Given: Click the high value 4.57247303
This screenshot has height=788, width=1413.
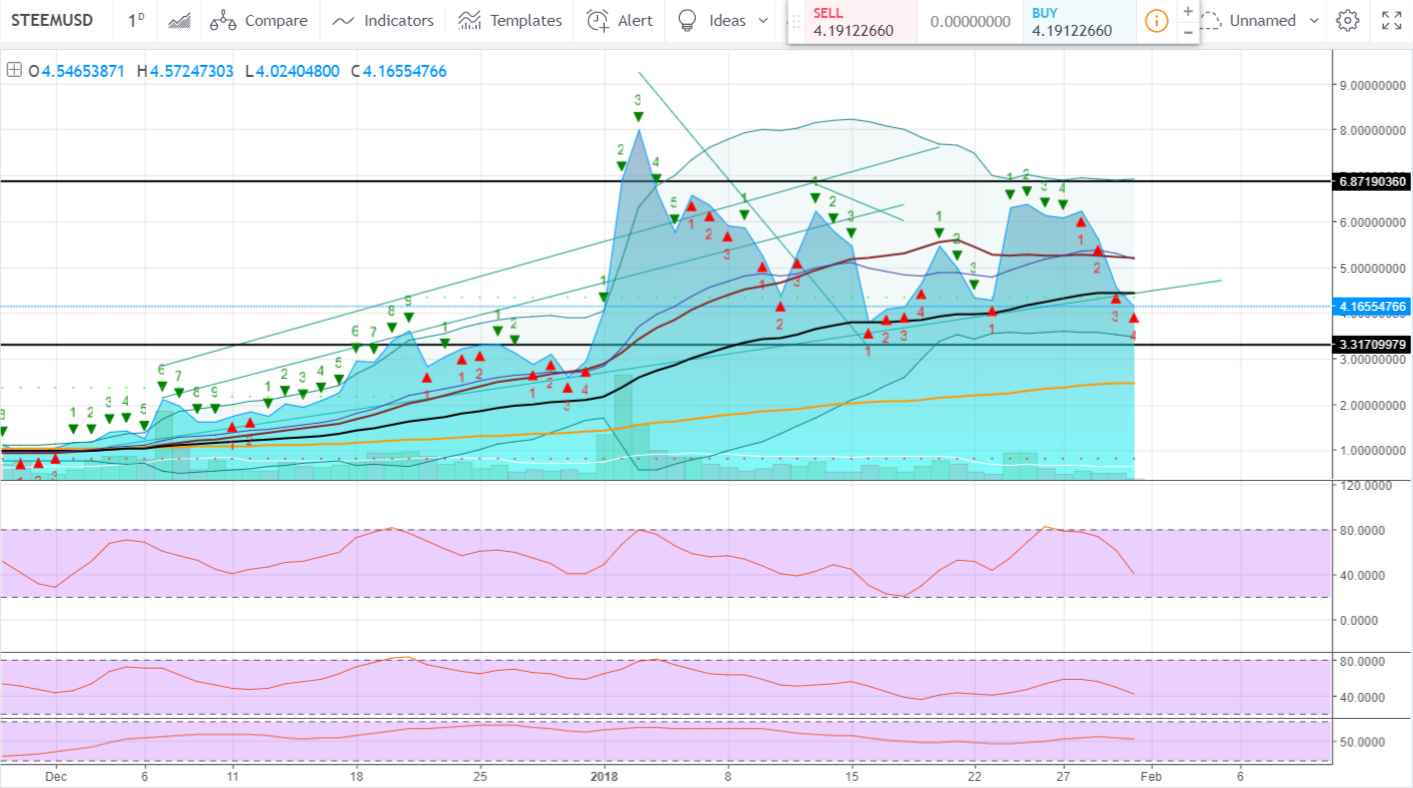Looking at the screenshot, I should (x=192, y=71).
